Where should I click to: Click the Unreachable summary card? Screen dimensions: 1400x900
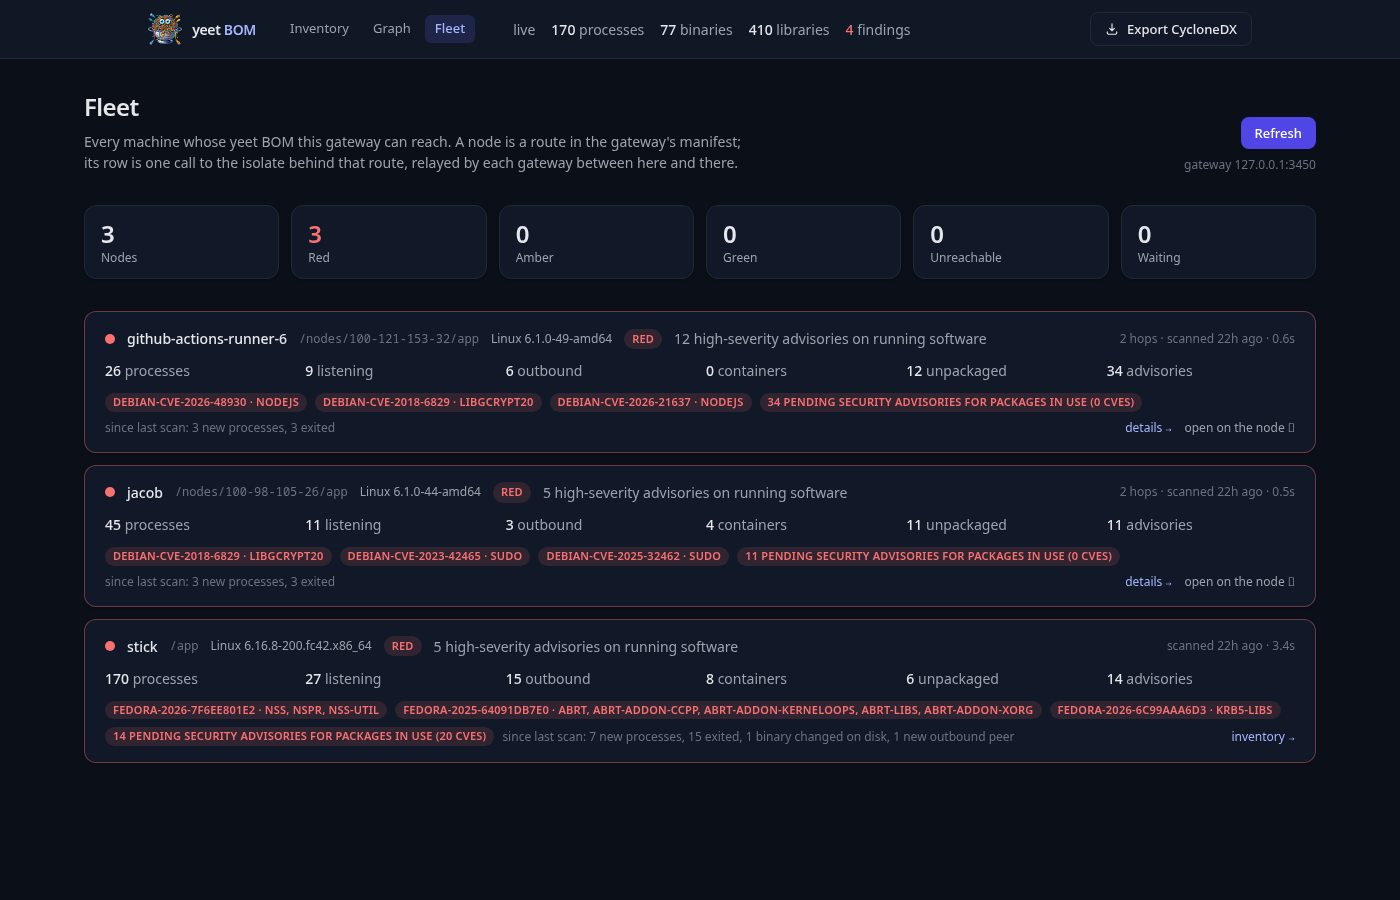(1011, 242)
